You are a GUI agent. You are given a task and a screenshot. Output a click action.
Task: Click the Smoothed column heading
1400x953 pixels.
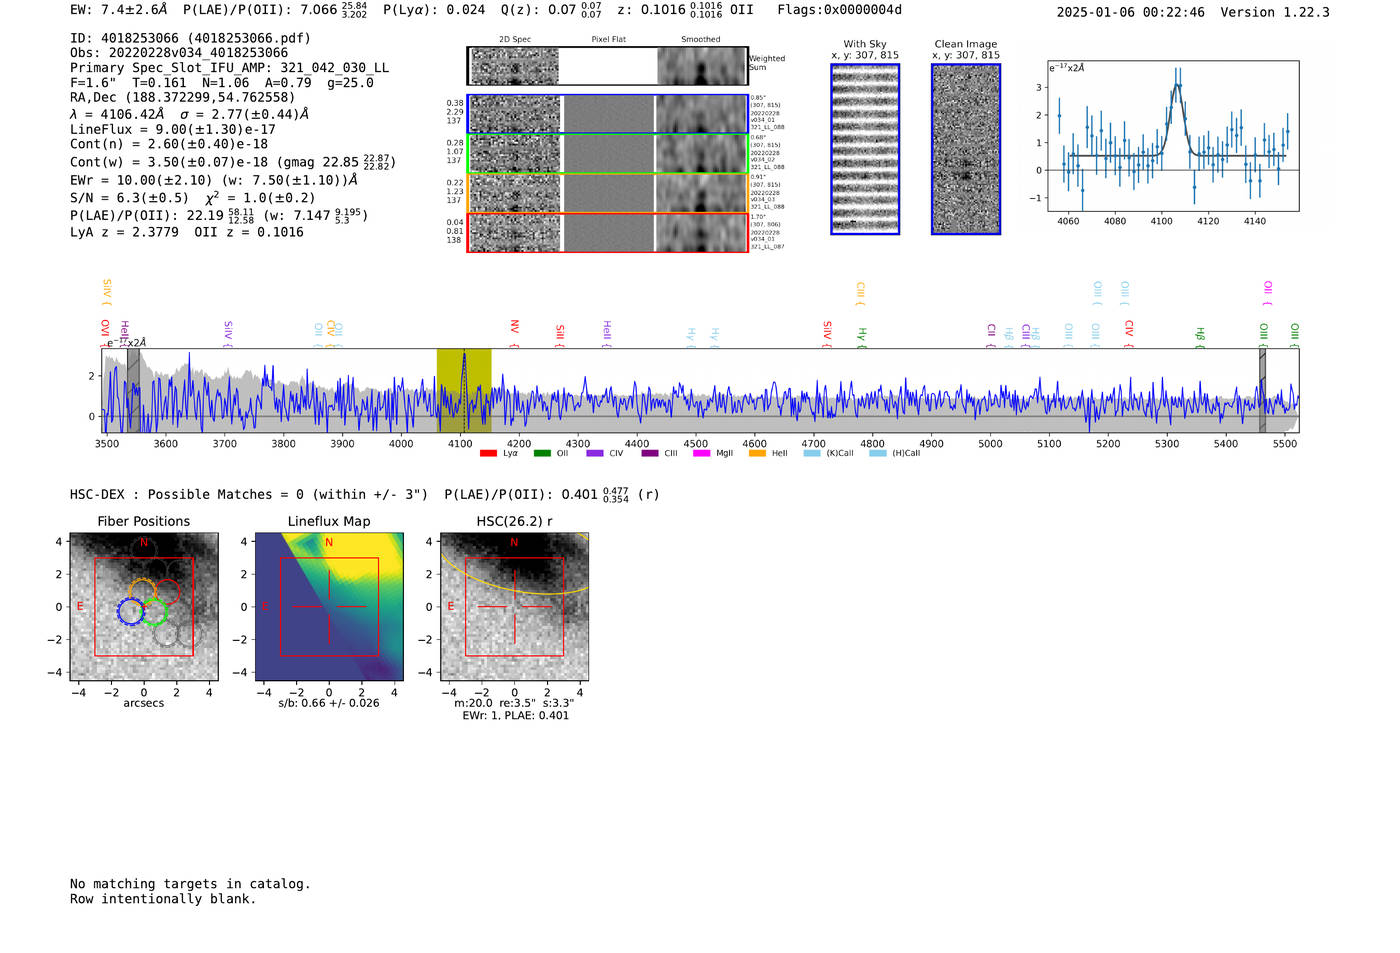pos(701,40)
